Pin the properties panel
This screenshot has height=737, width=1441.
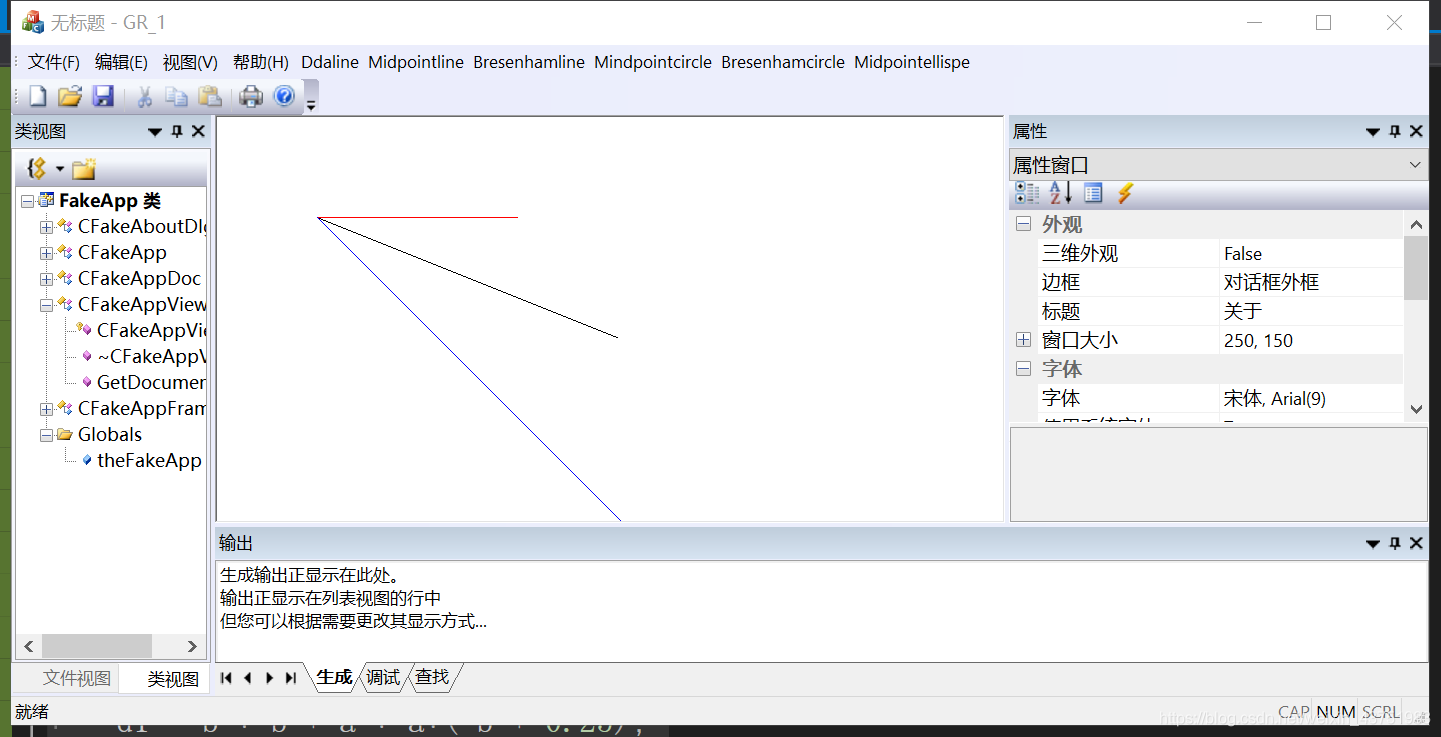(1395, 131)
